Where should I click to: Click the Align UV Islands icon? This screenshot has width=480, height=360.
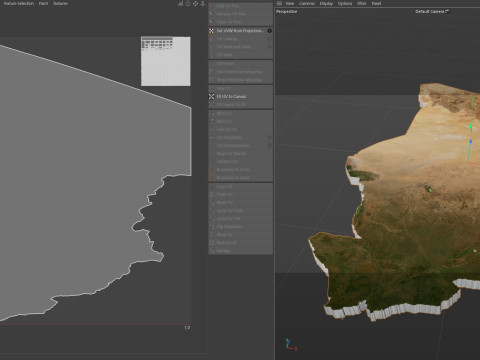click(211, 153)
